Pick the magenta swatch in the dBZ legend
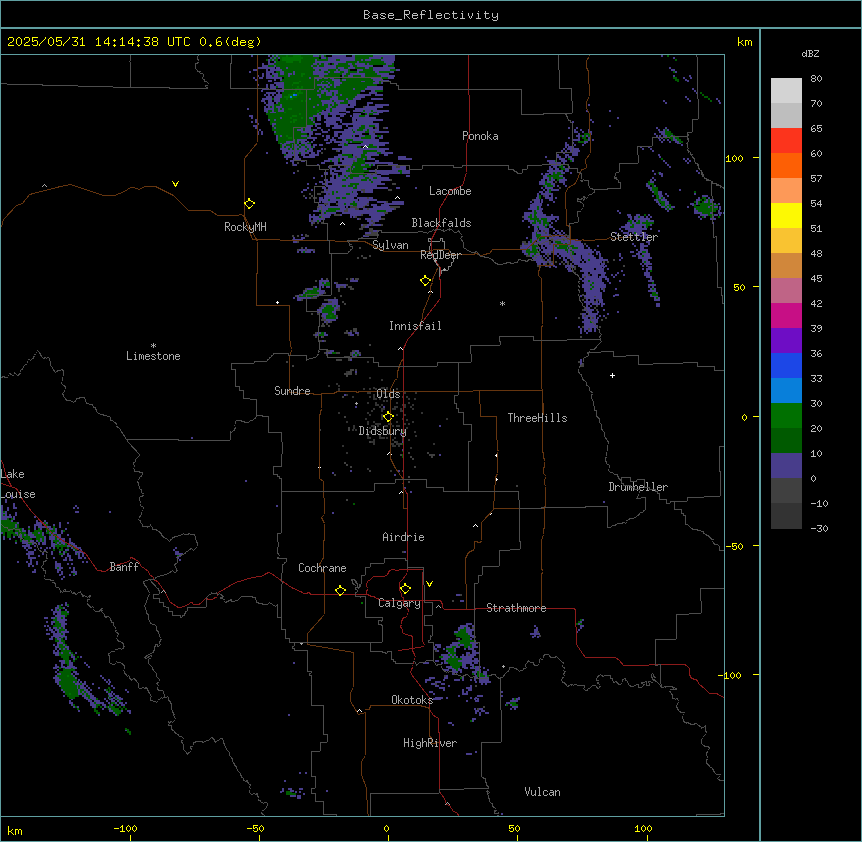Viewport: 862px width, 842px height. 786,315
